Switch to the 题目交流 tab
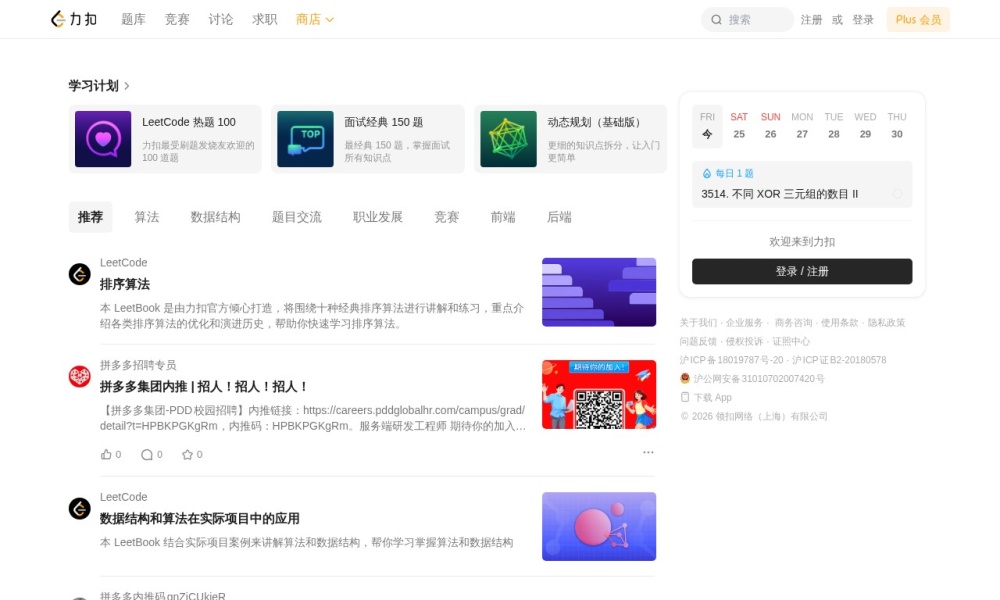Viewport: 1000px width, 600px height. 297,217
